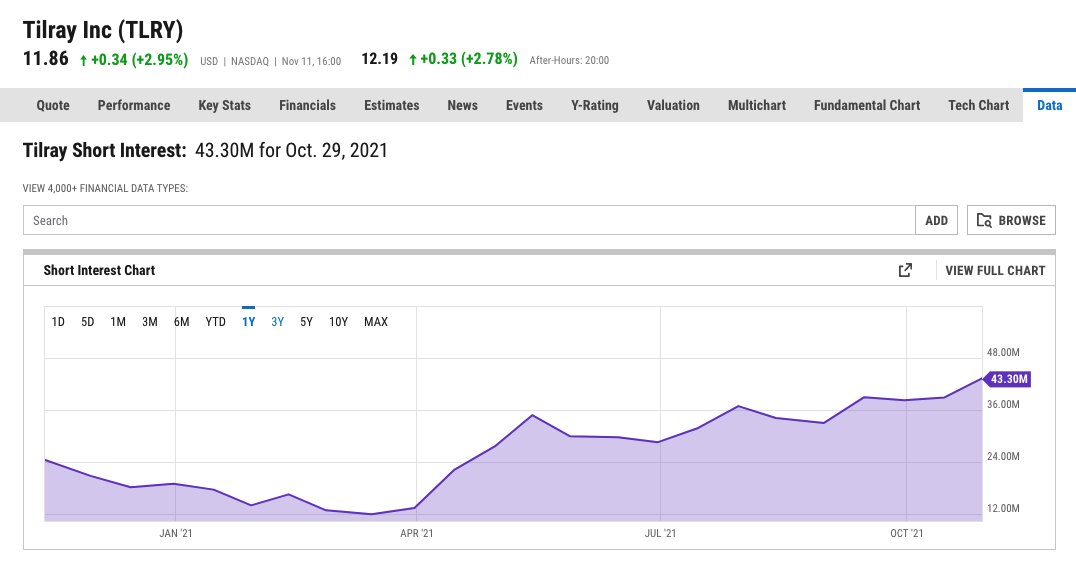
Task: Switch to the Performance tab
Action: pyautogui.click(x=134, y=105)
